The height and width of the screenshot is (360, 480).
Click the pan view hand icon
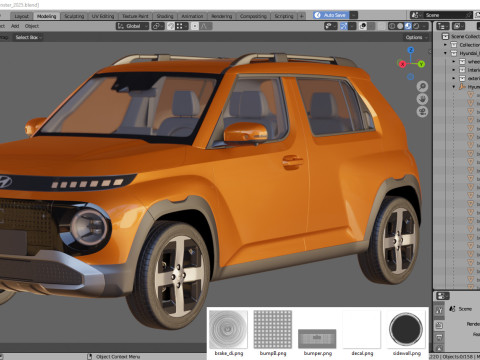pos(422,99)
